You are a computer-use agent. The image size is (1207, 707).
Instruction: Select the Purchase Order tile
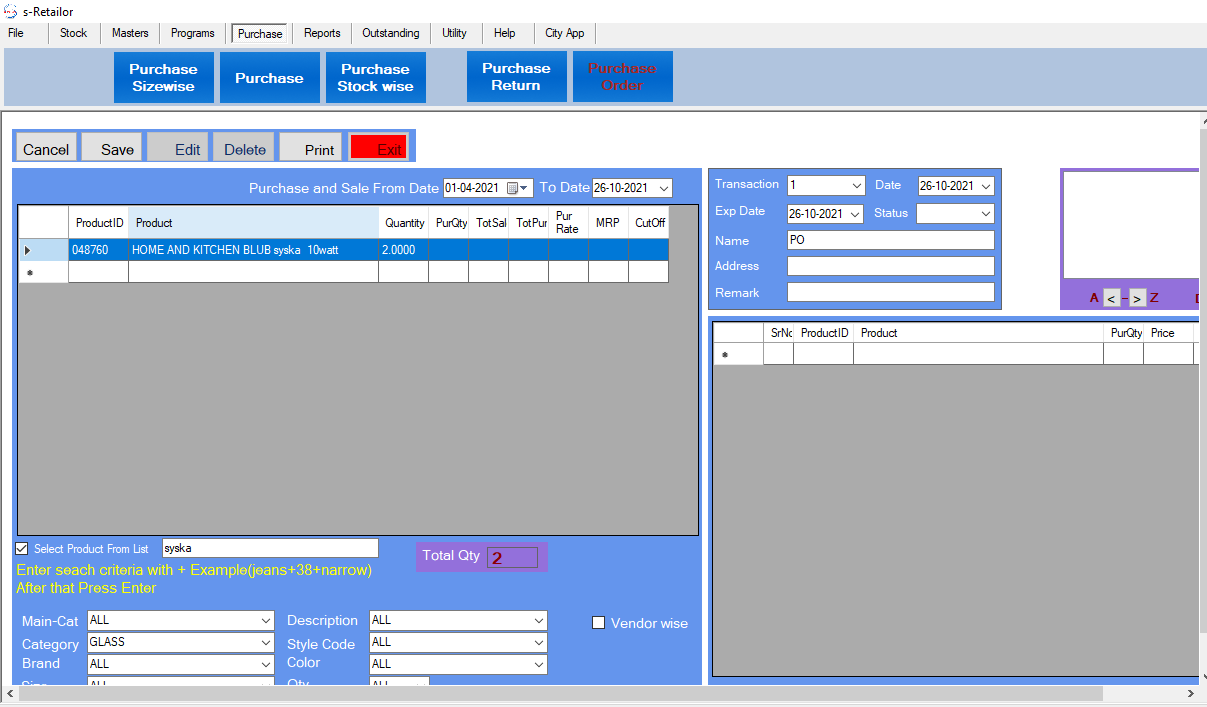(x=622, y=77)
